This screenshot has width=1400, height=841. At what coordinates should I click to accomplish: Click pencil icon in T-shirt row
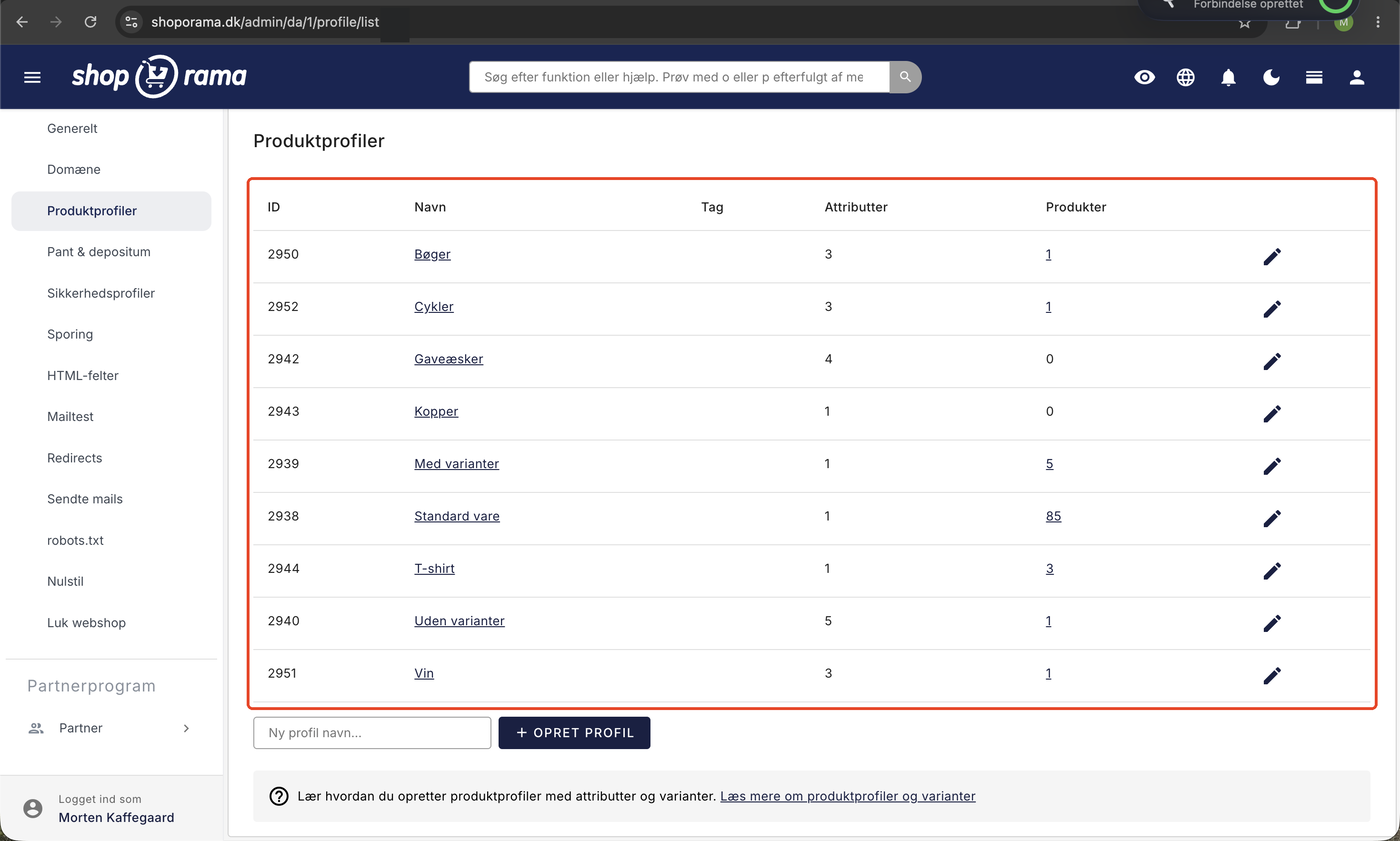pos(1272,570)
